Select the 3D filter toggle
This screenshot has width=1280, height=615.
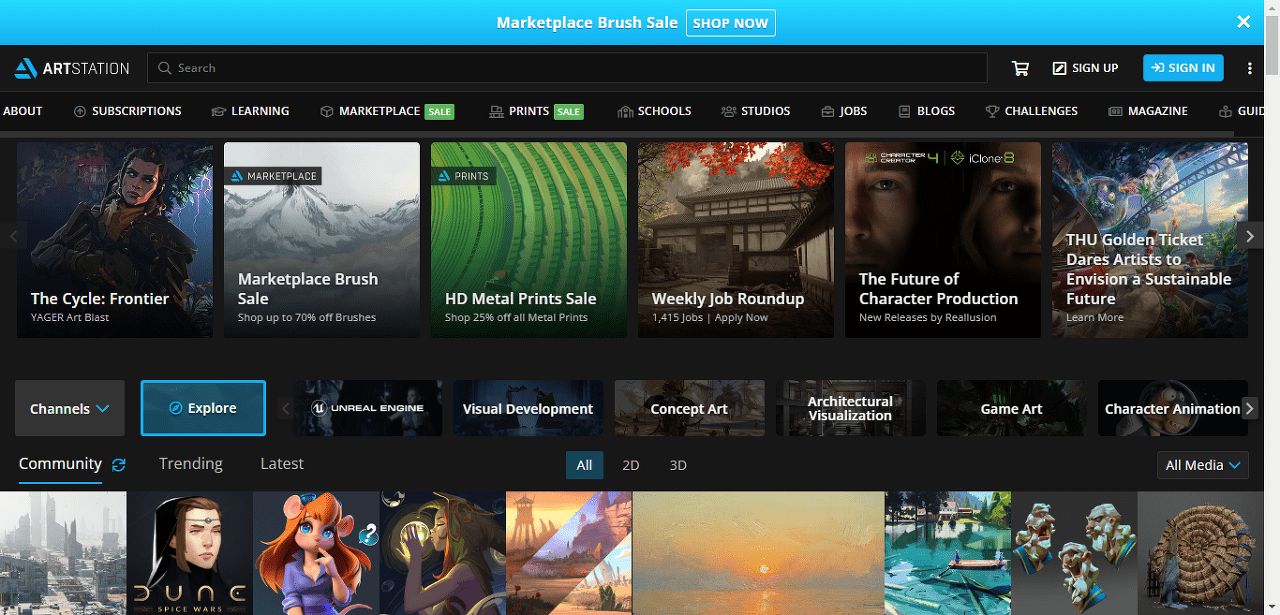tap(678, 465)
